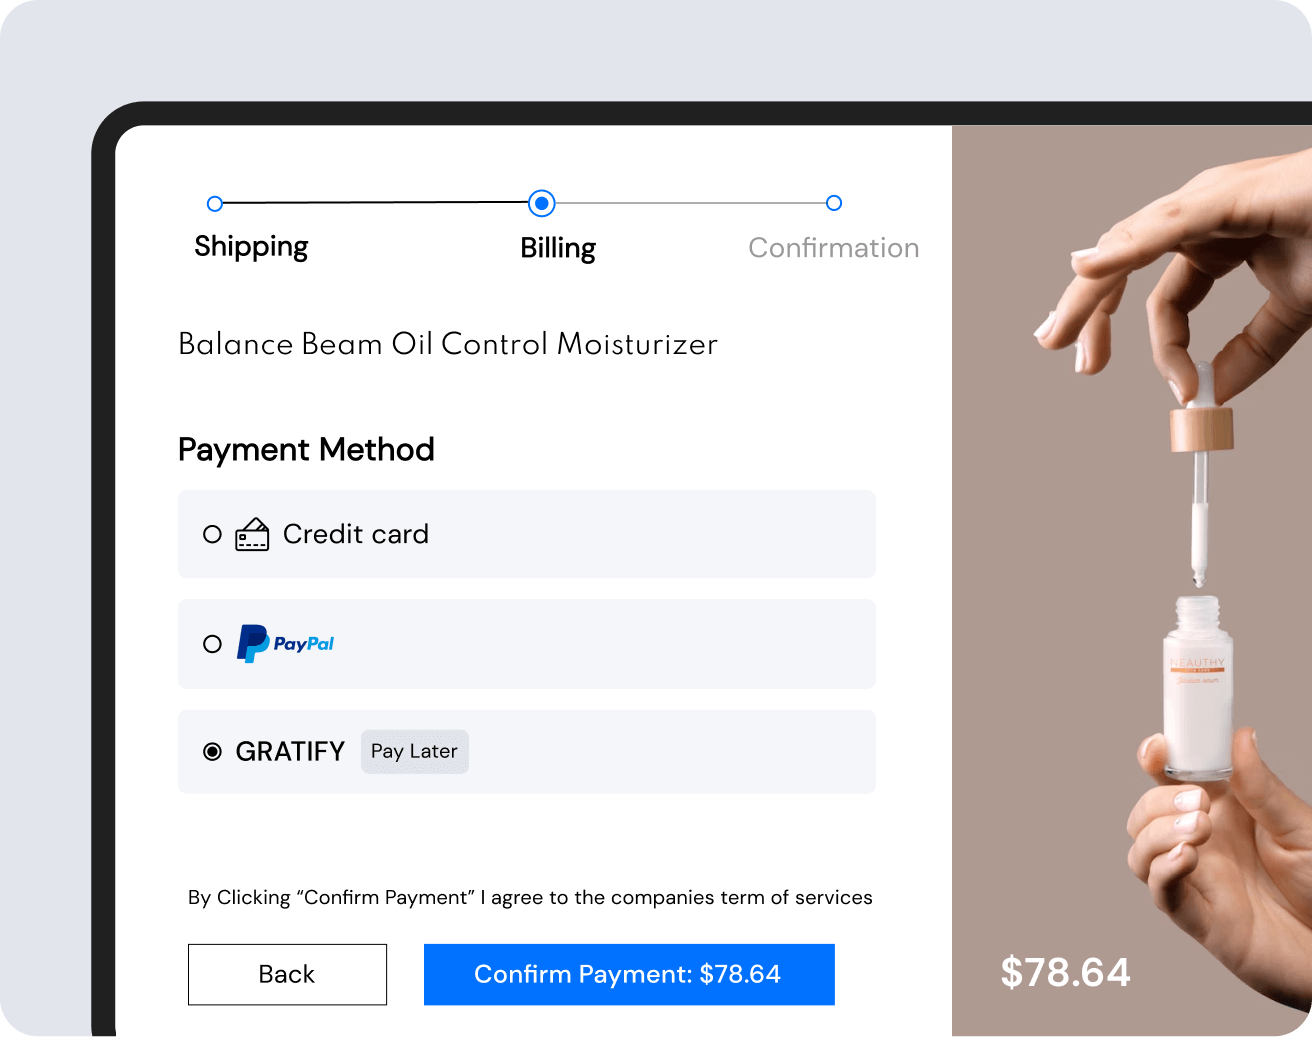This screenshot has width=1312, height=1037.
Task: Open the Billing step label
Action: [558, 248]
